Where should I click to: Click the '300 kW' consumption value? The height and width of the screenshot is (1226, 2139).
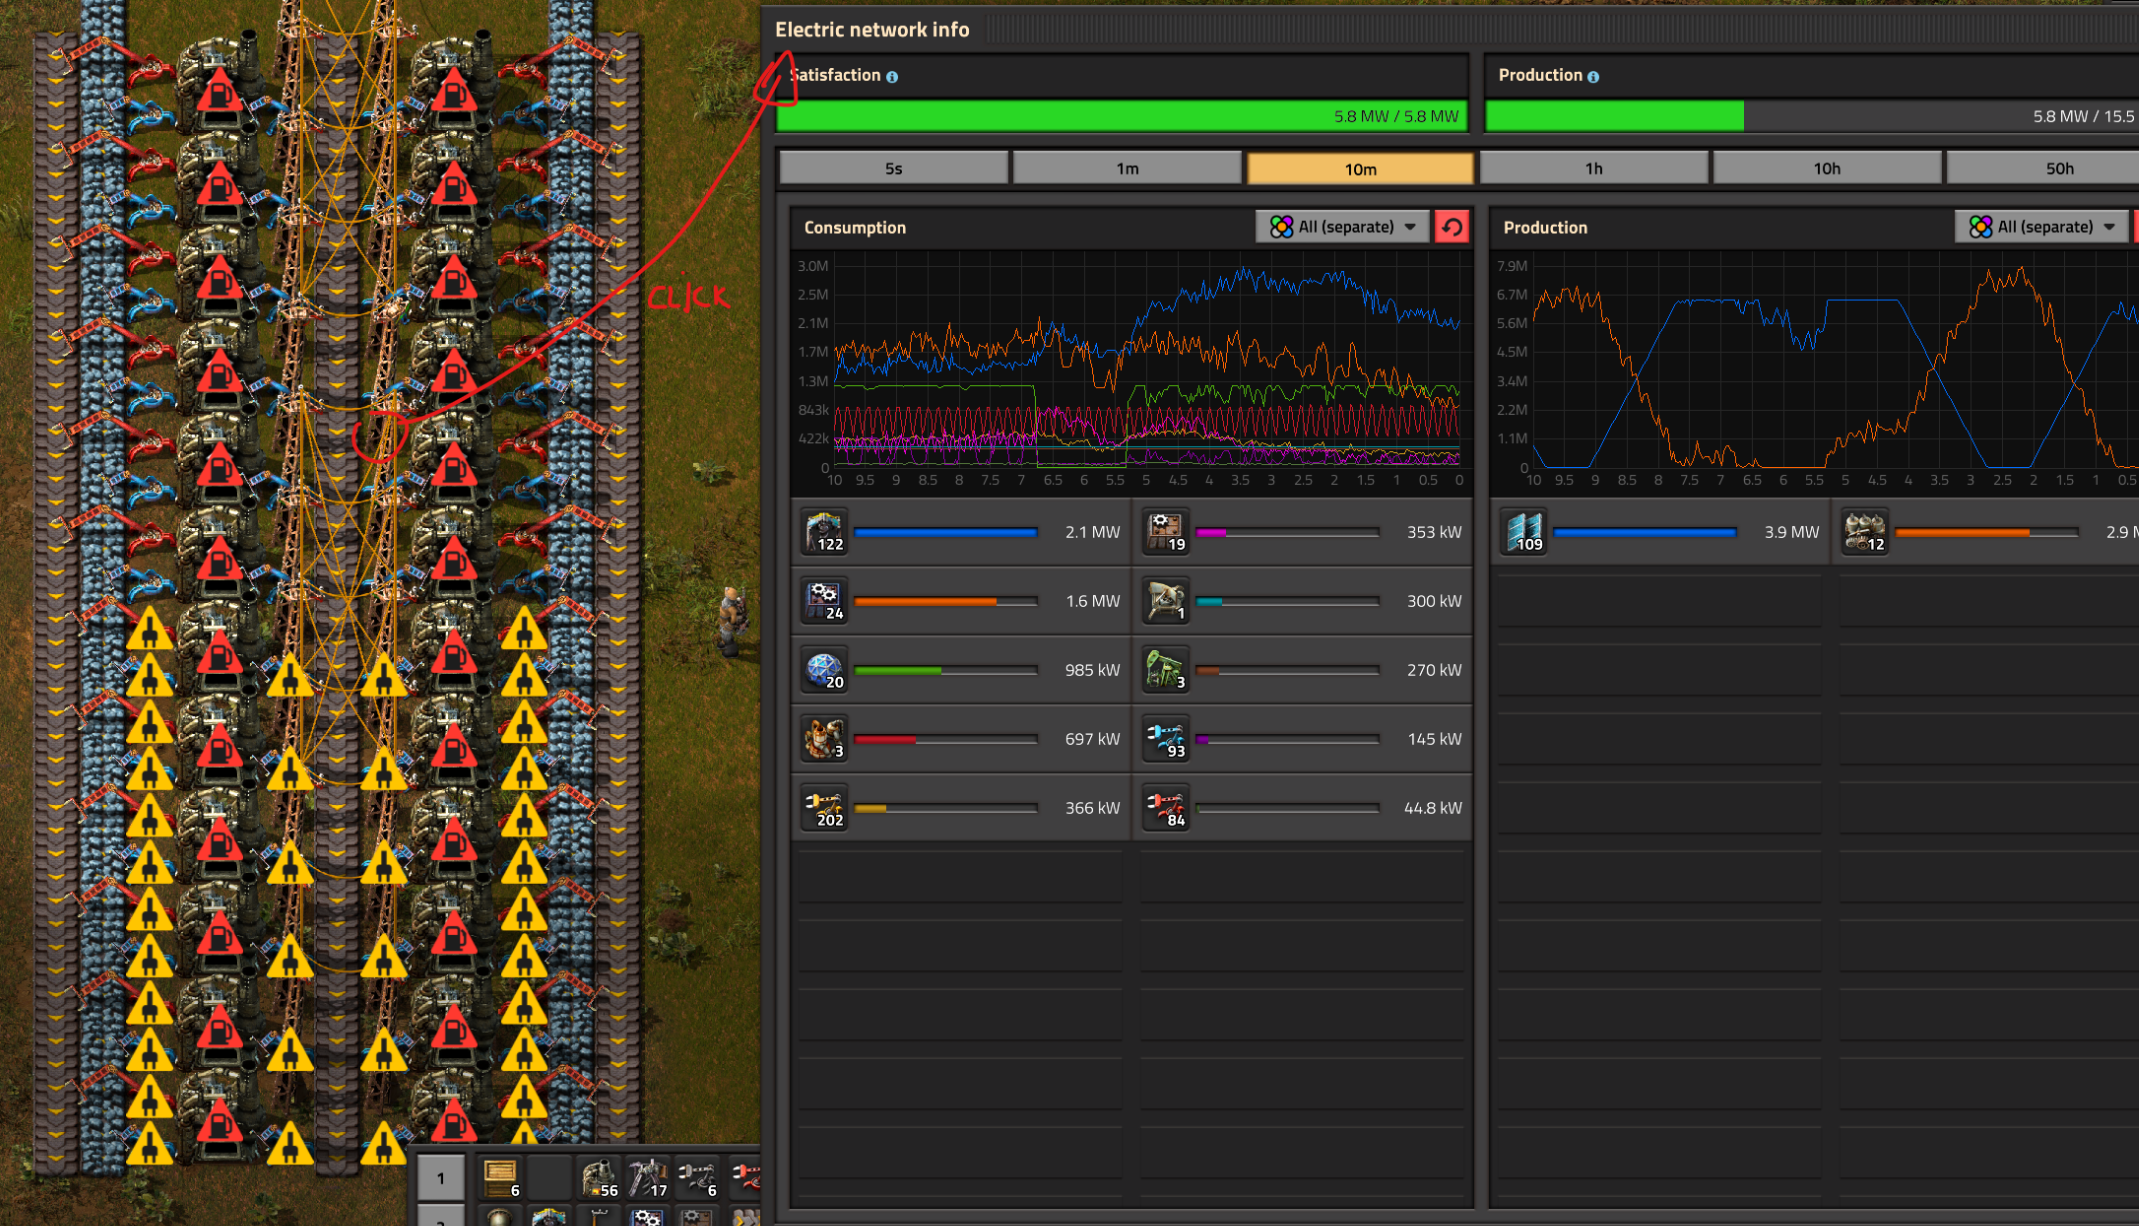pyautogui.click(x=1434, y=601)
